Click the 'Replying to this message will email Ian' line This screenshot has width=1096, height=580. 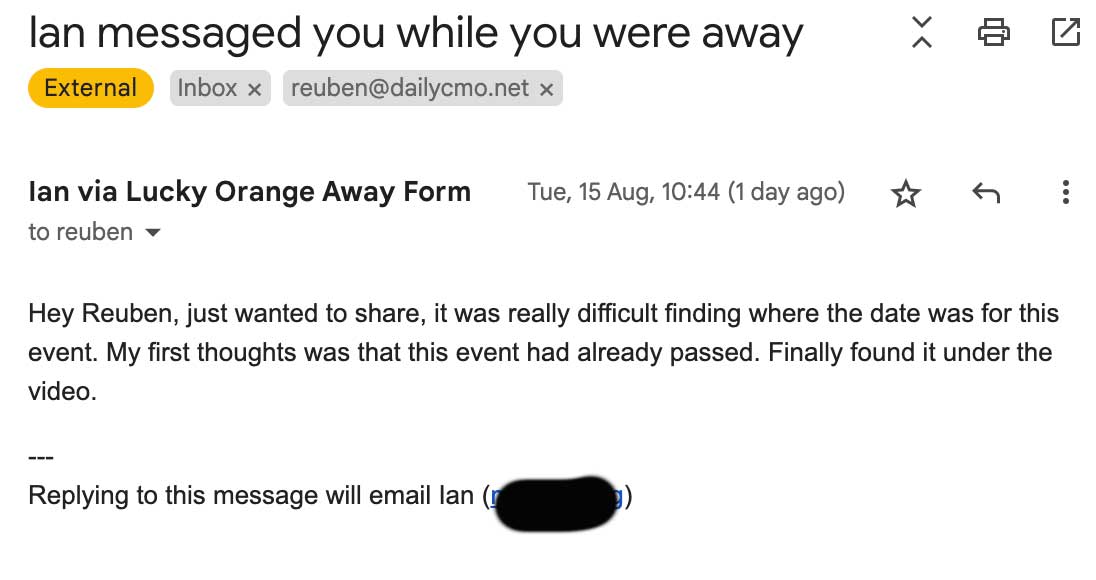pyautogui.click(x=250, y=495)
